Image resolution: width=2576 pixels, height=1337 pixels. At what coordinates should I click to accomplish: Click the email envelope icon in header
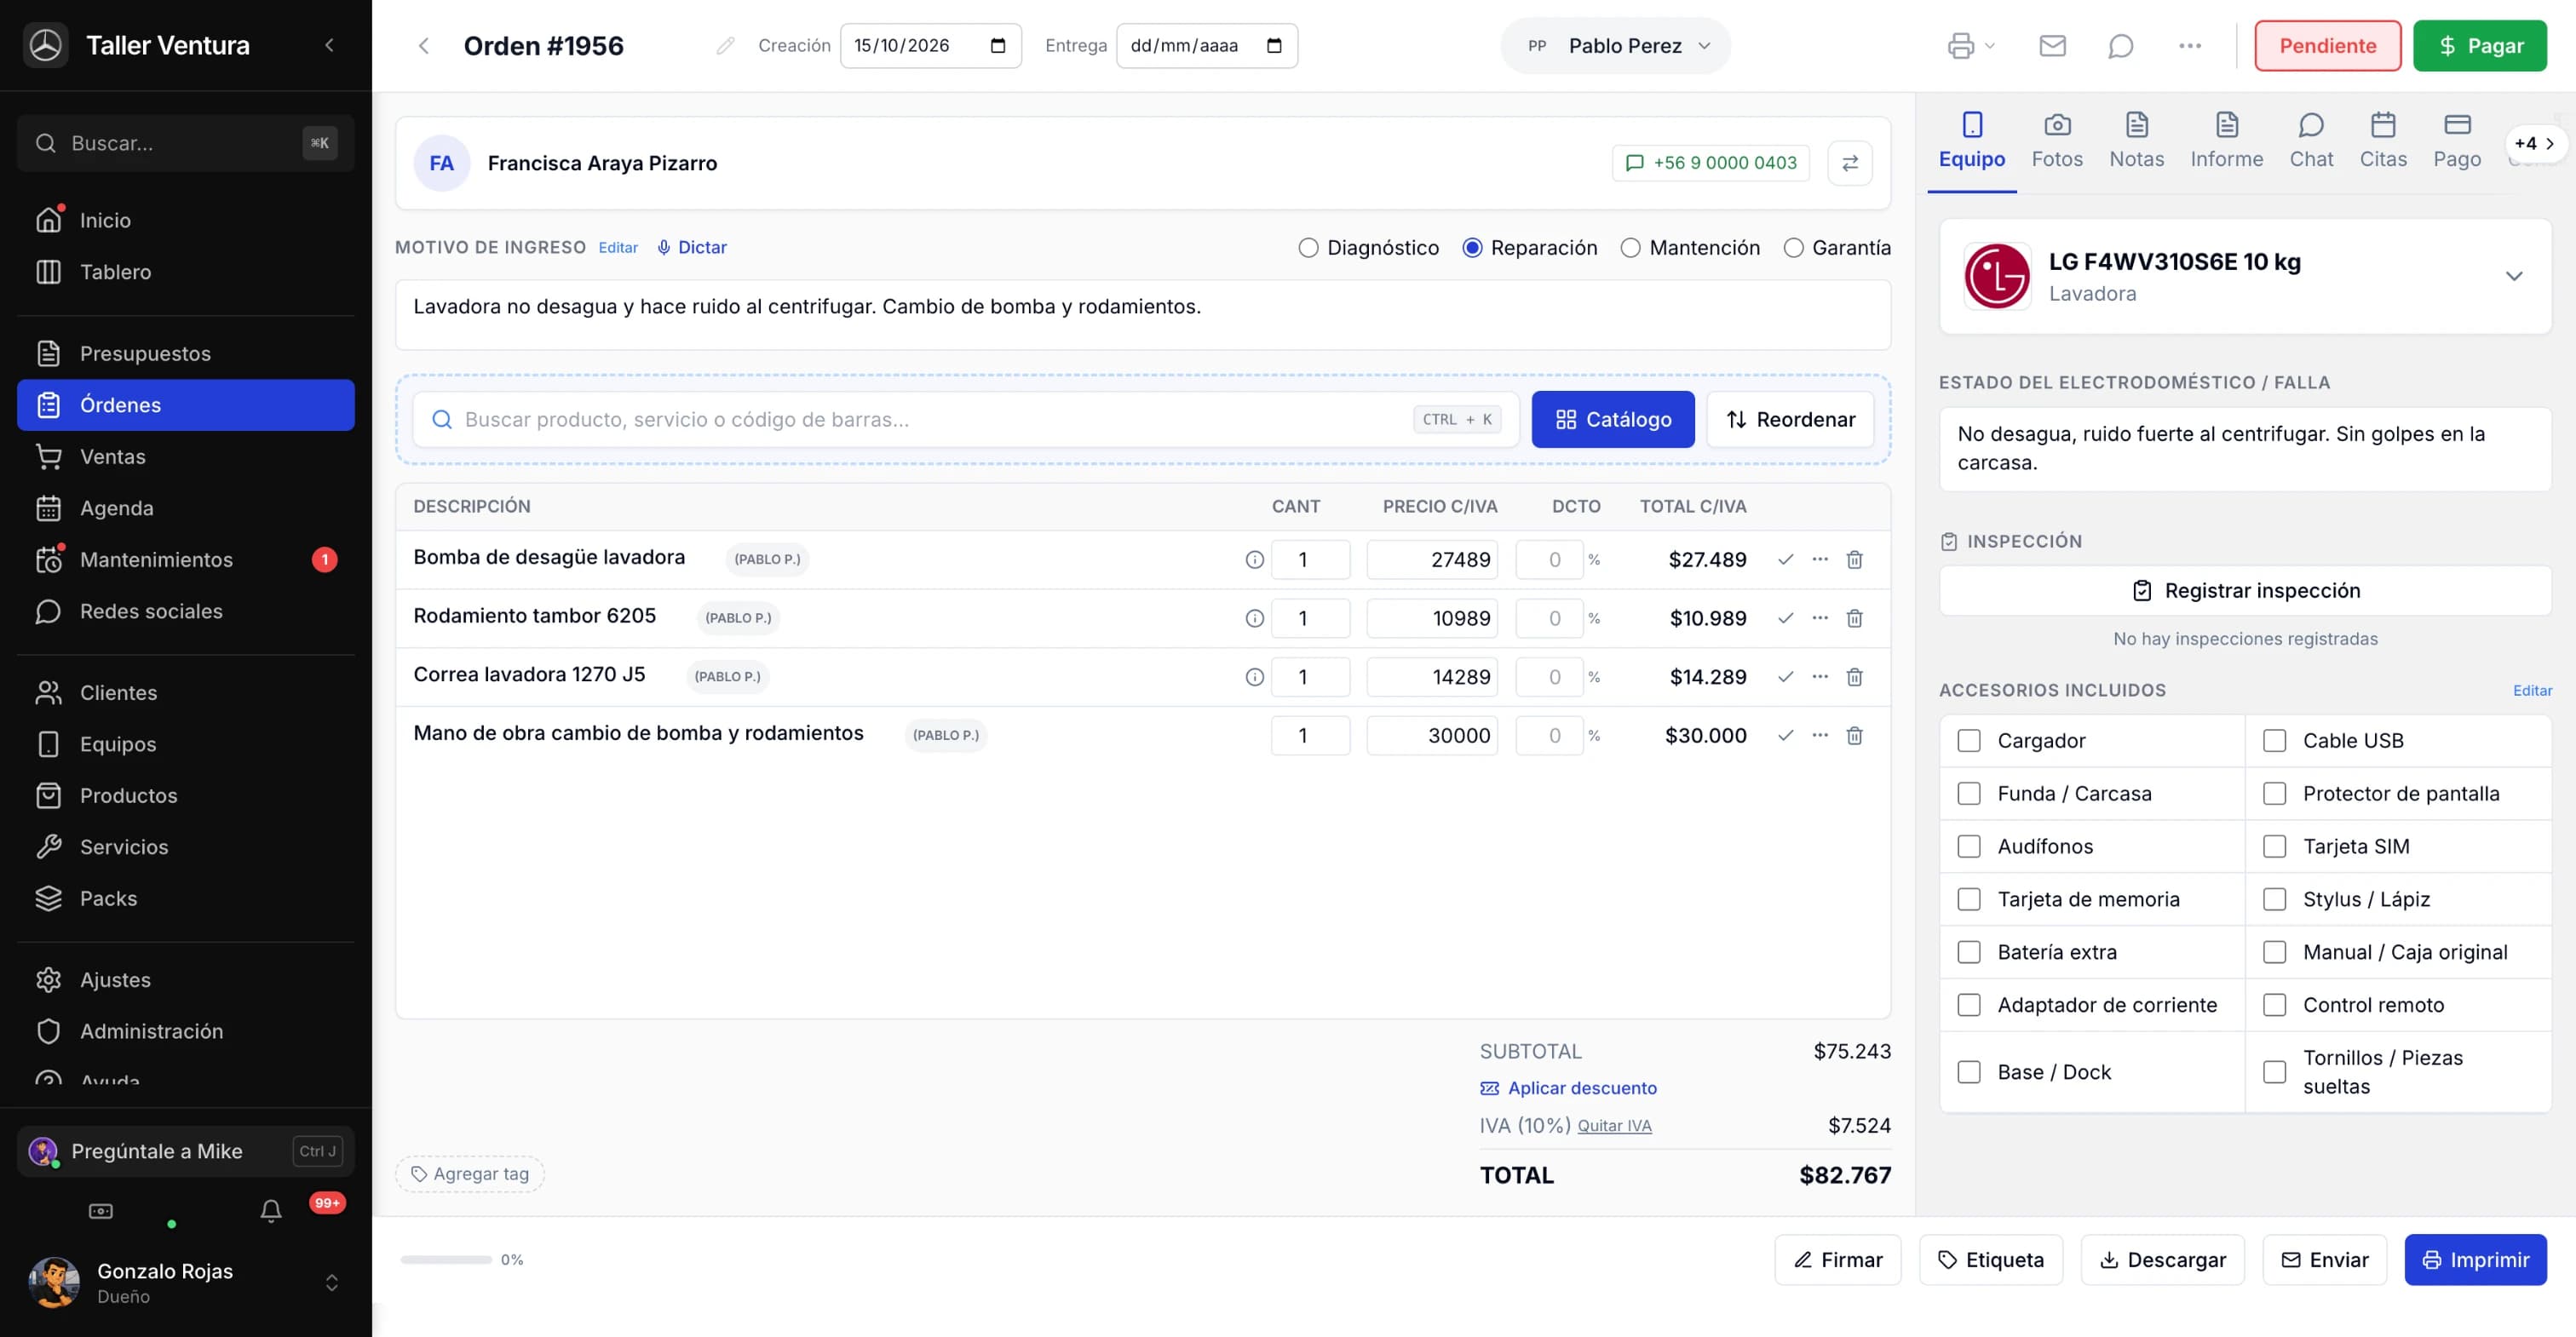click(x=2052, y=46)
